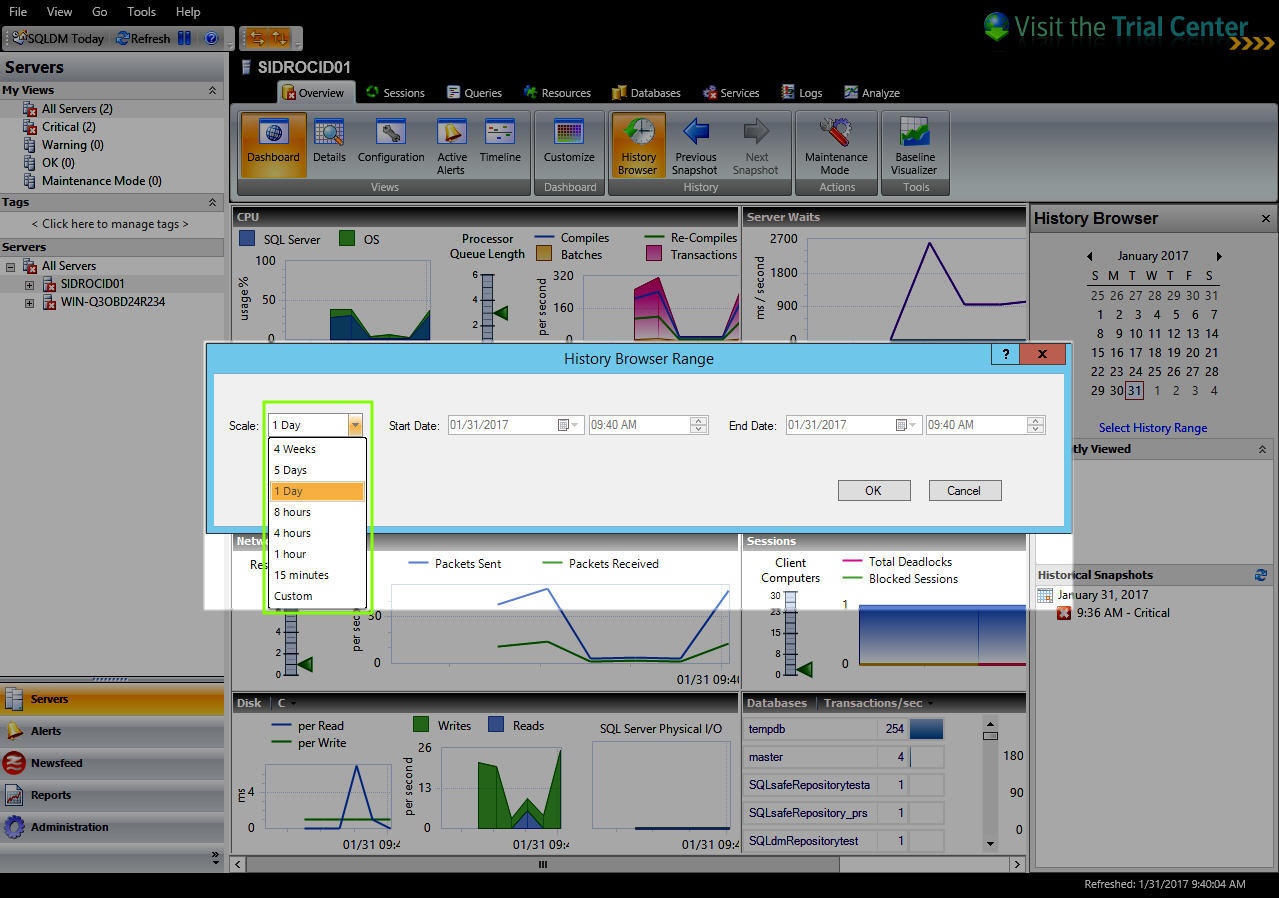
Task: Open the Timeline view
Action: point(500,143)
